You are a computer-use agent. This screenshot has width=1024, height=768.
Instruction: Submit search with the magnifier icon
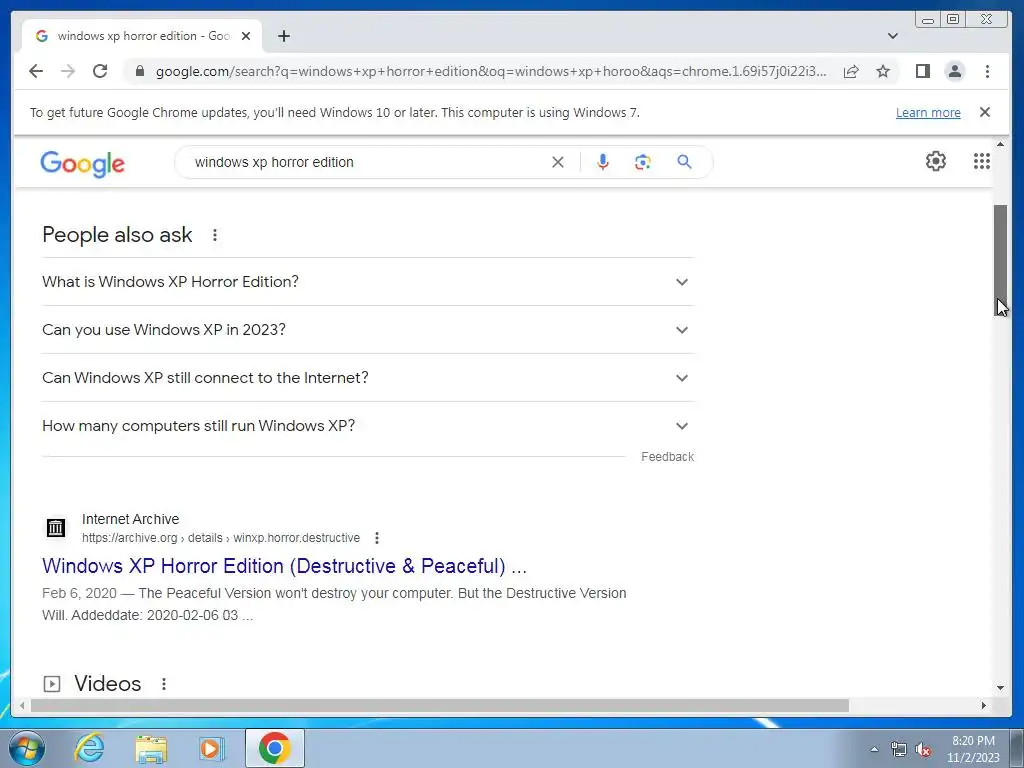[684, 162]
